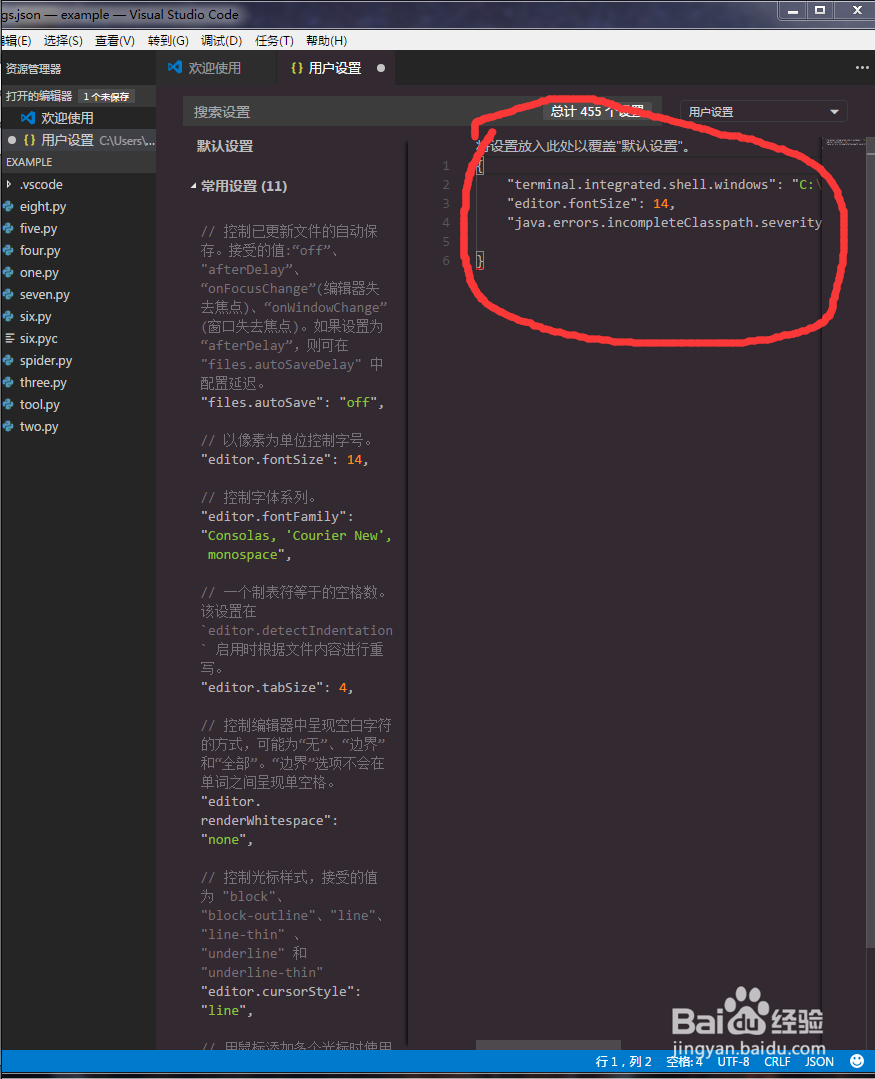Change line endings via CRLF status item
875x1079 pixels.
(x=777, y=1061)
